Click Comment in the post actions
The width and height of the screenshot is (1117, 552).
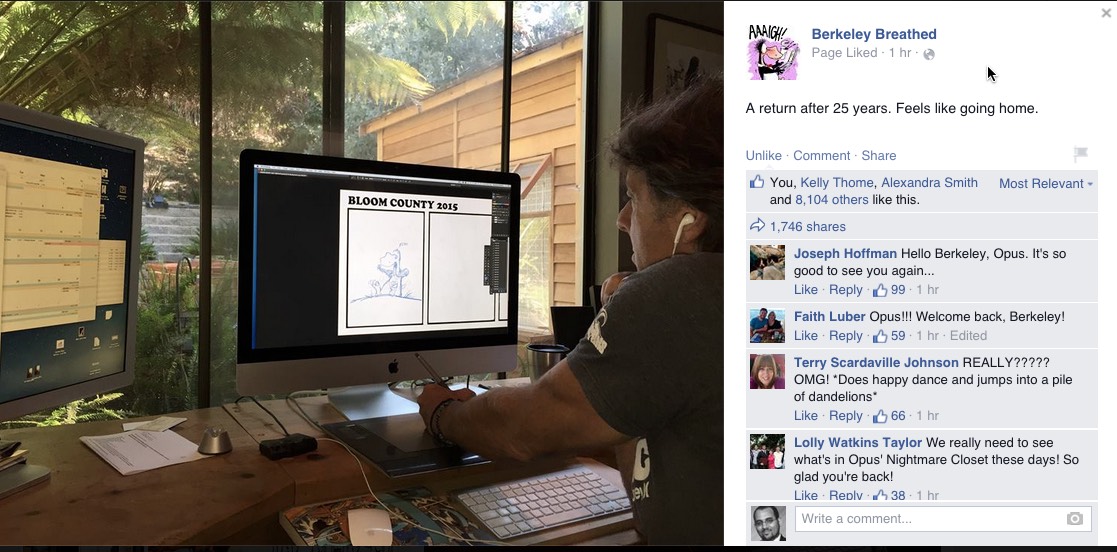821,155
